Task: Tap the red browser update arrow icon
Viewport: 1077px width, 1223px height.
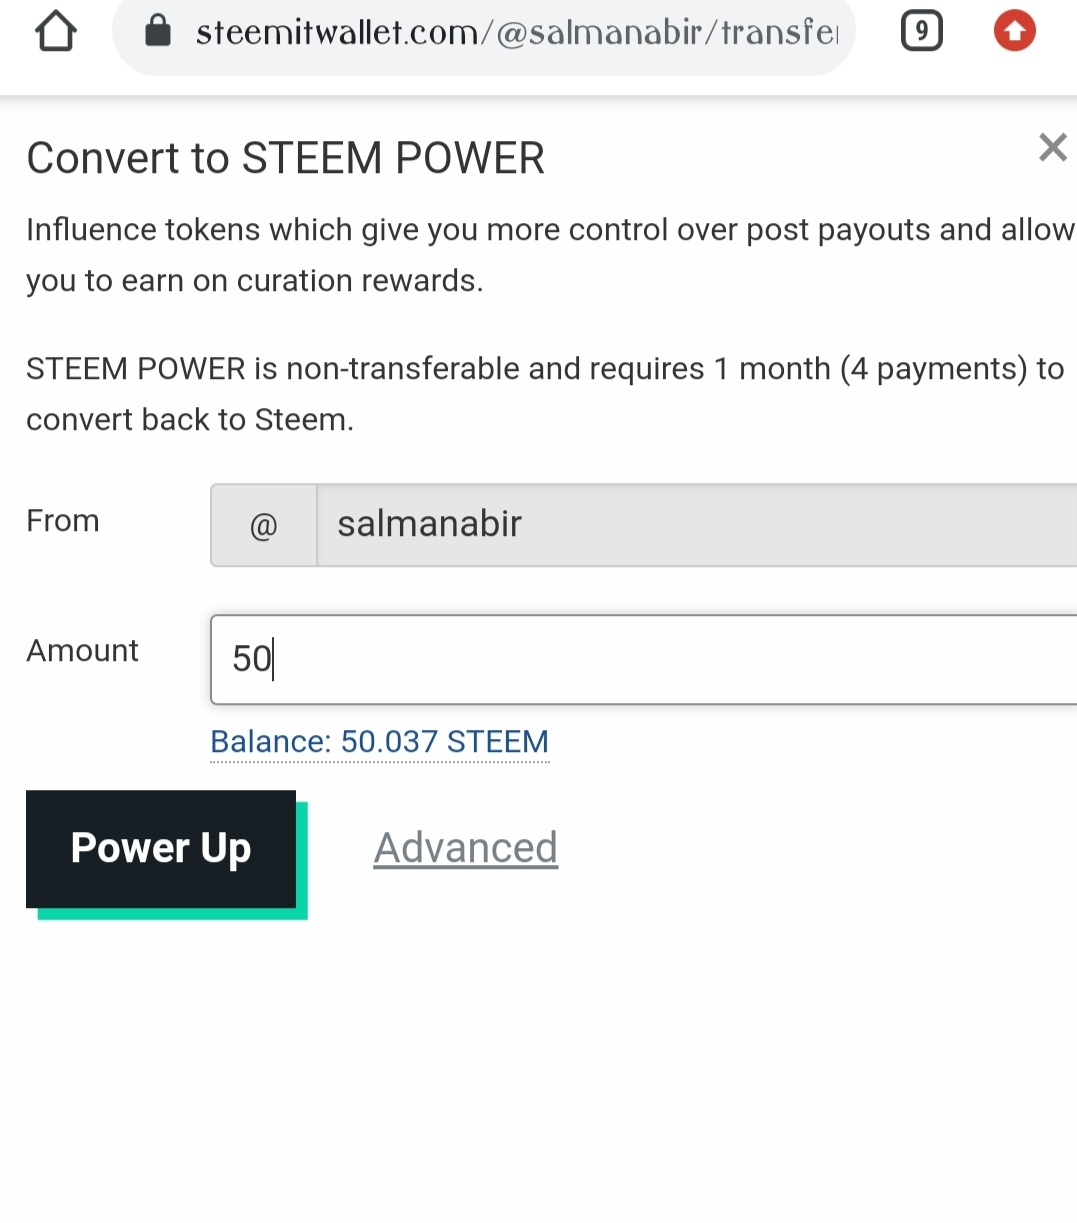Action: 1014,32
